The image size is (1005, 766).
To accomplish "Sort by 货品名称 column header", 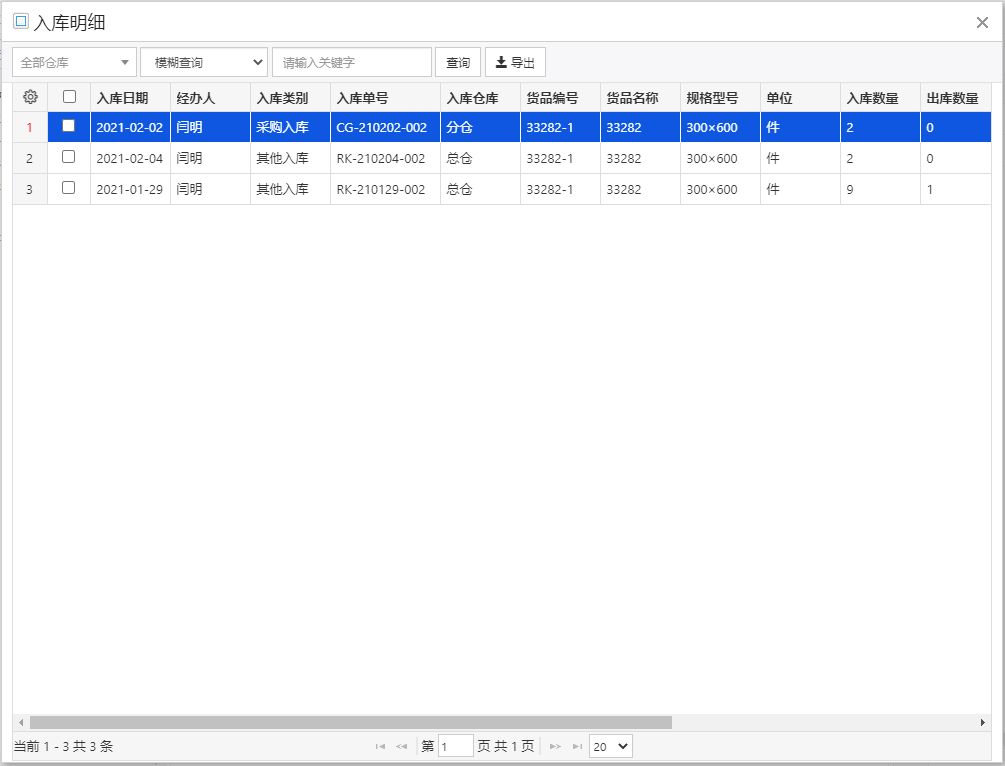I will [x=640, y=98].
